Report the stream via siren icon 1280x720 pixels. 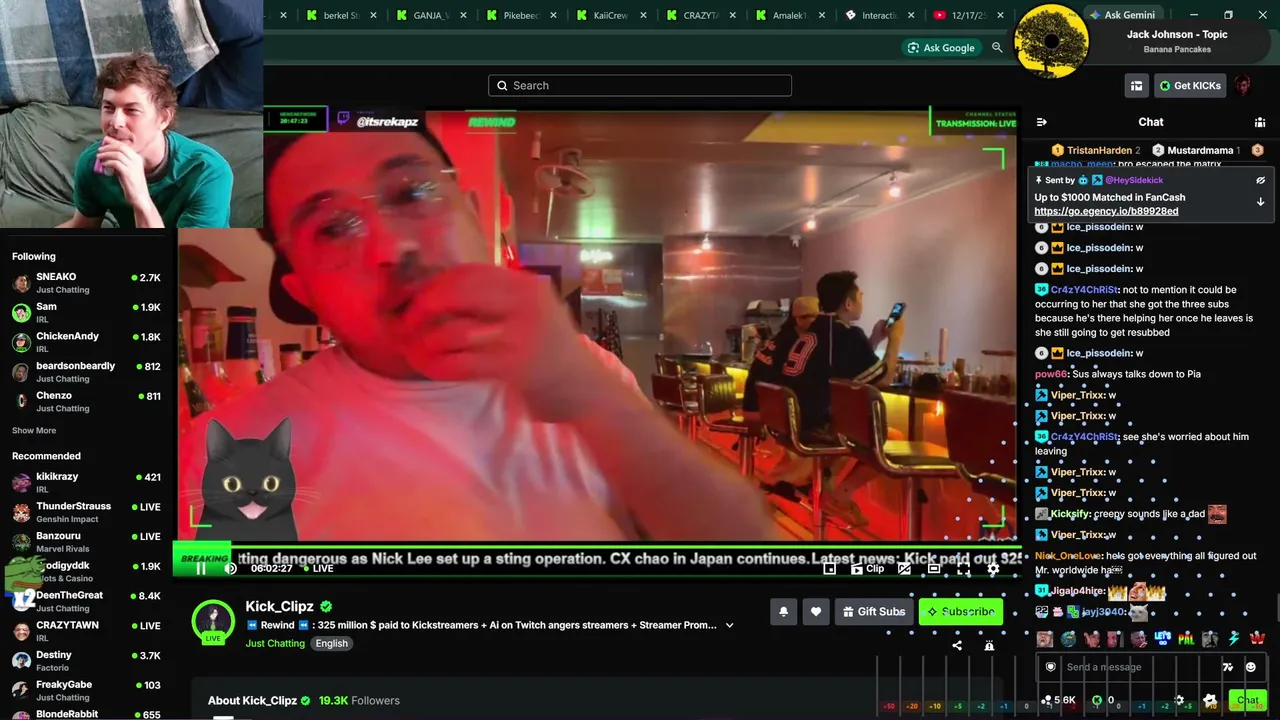tap(989, 646)
